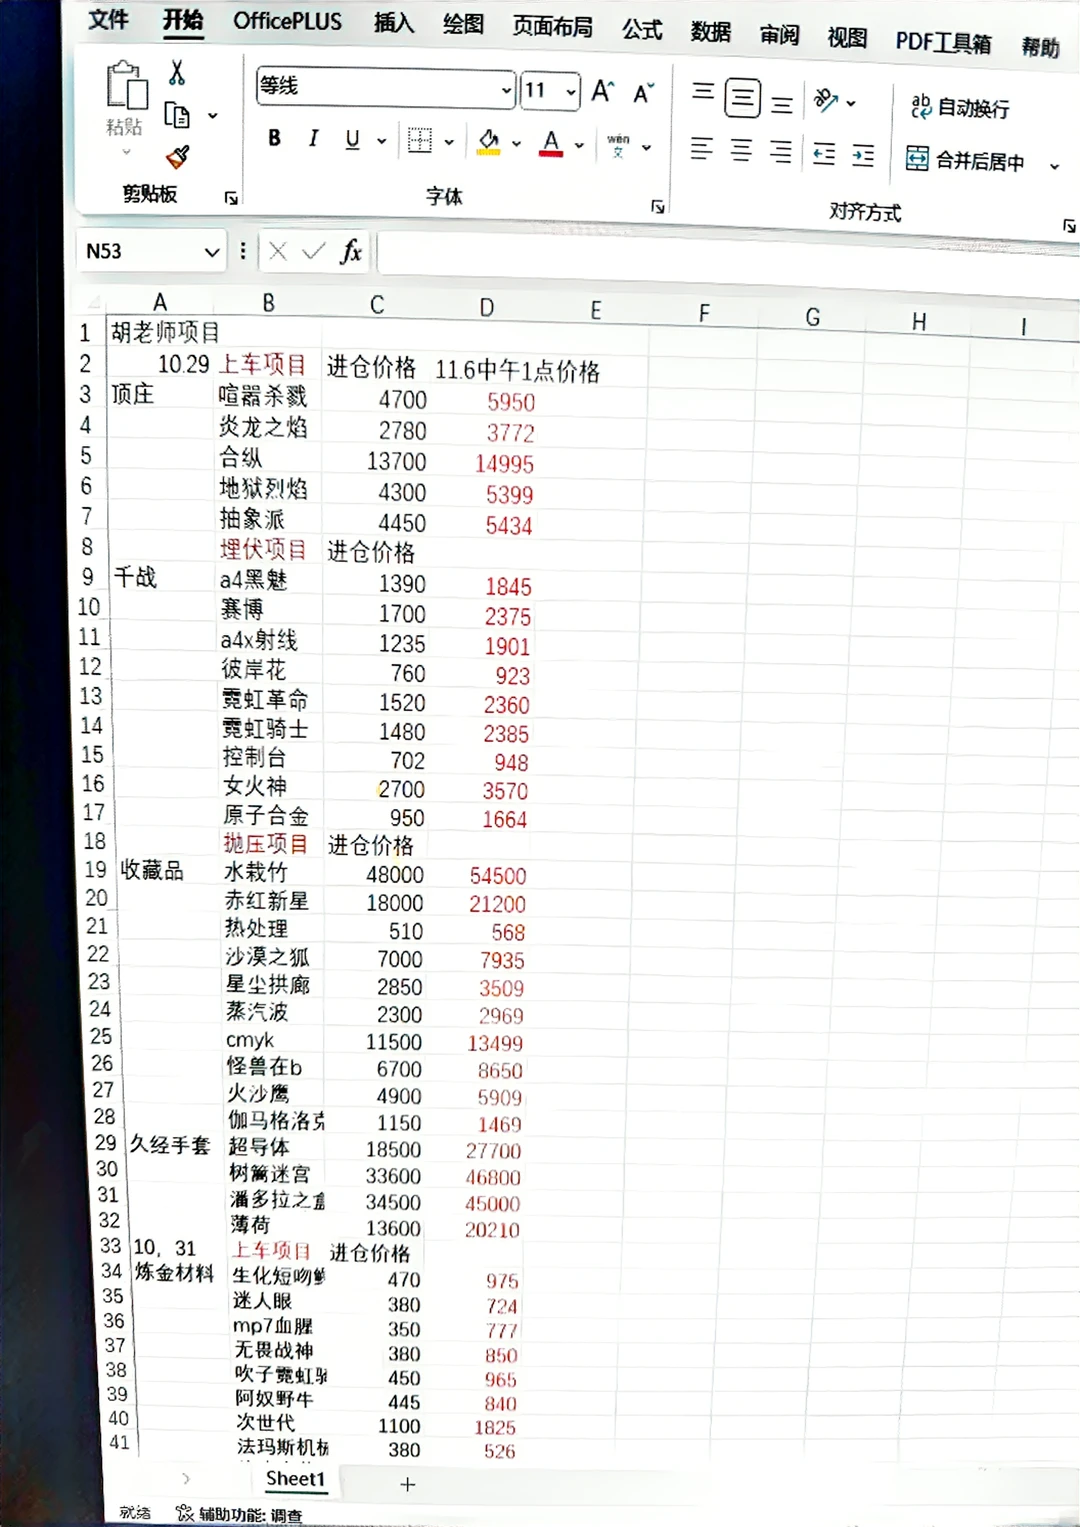Open the PDF工具箱 tab
The image size is (1080, 1527).
943,42
